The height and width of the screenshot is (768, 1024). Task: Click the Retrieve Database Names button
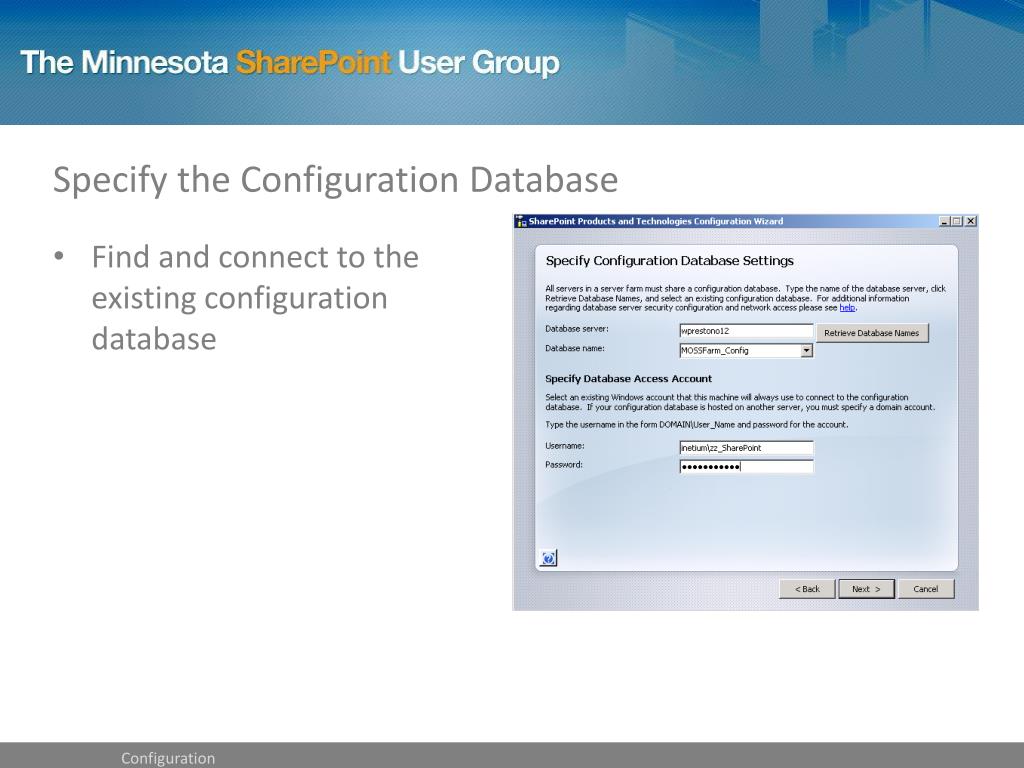[872, 333]
